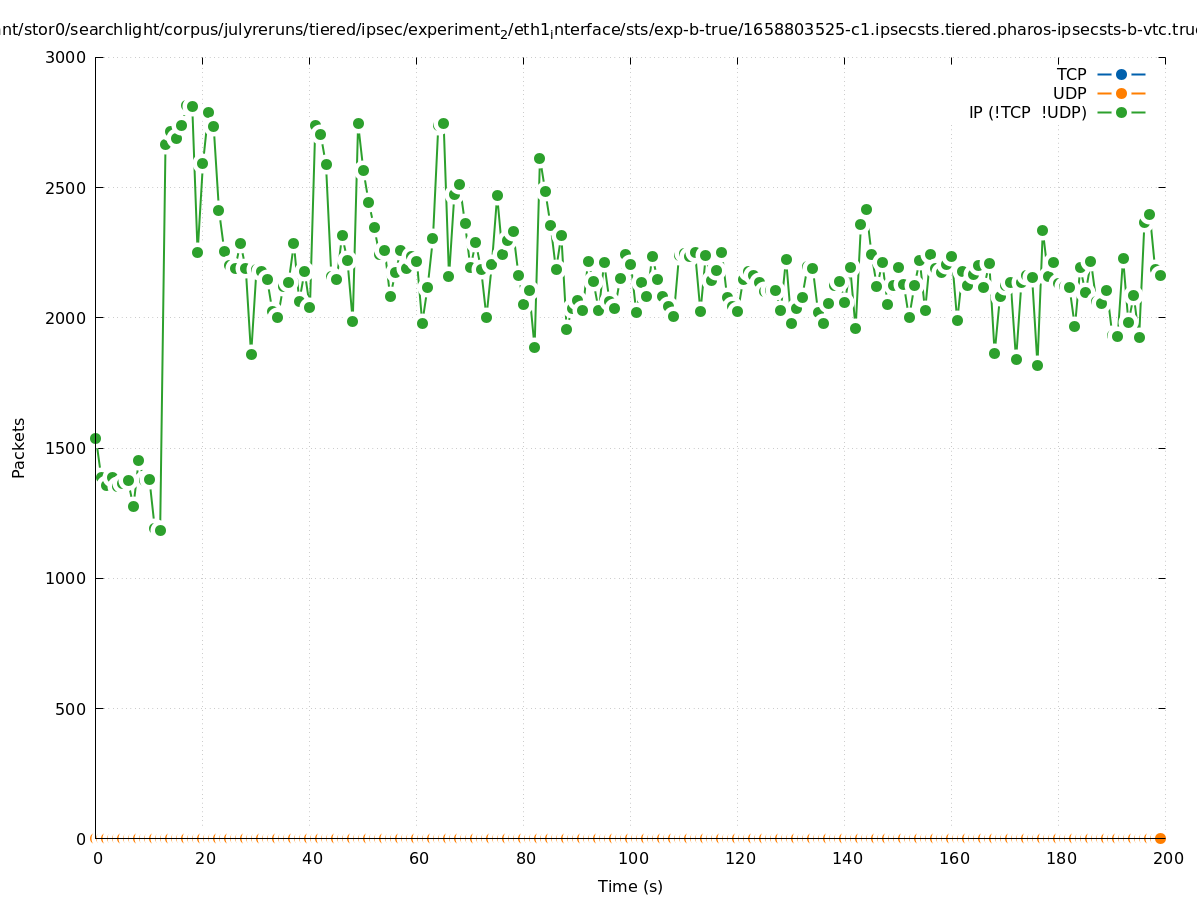Click the green IP legend marker
The image size is (1197, 900).
tap(1121, 112)
